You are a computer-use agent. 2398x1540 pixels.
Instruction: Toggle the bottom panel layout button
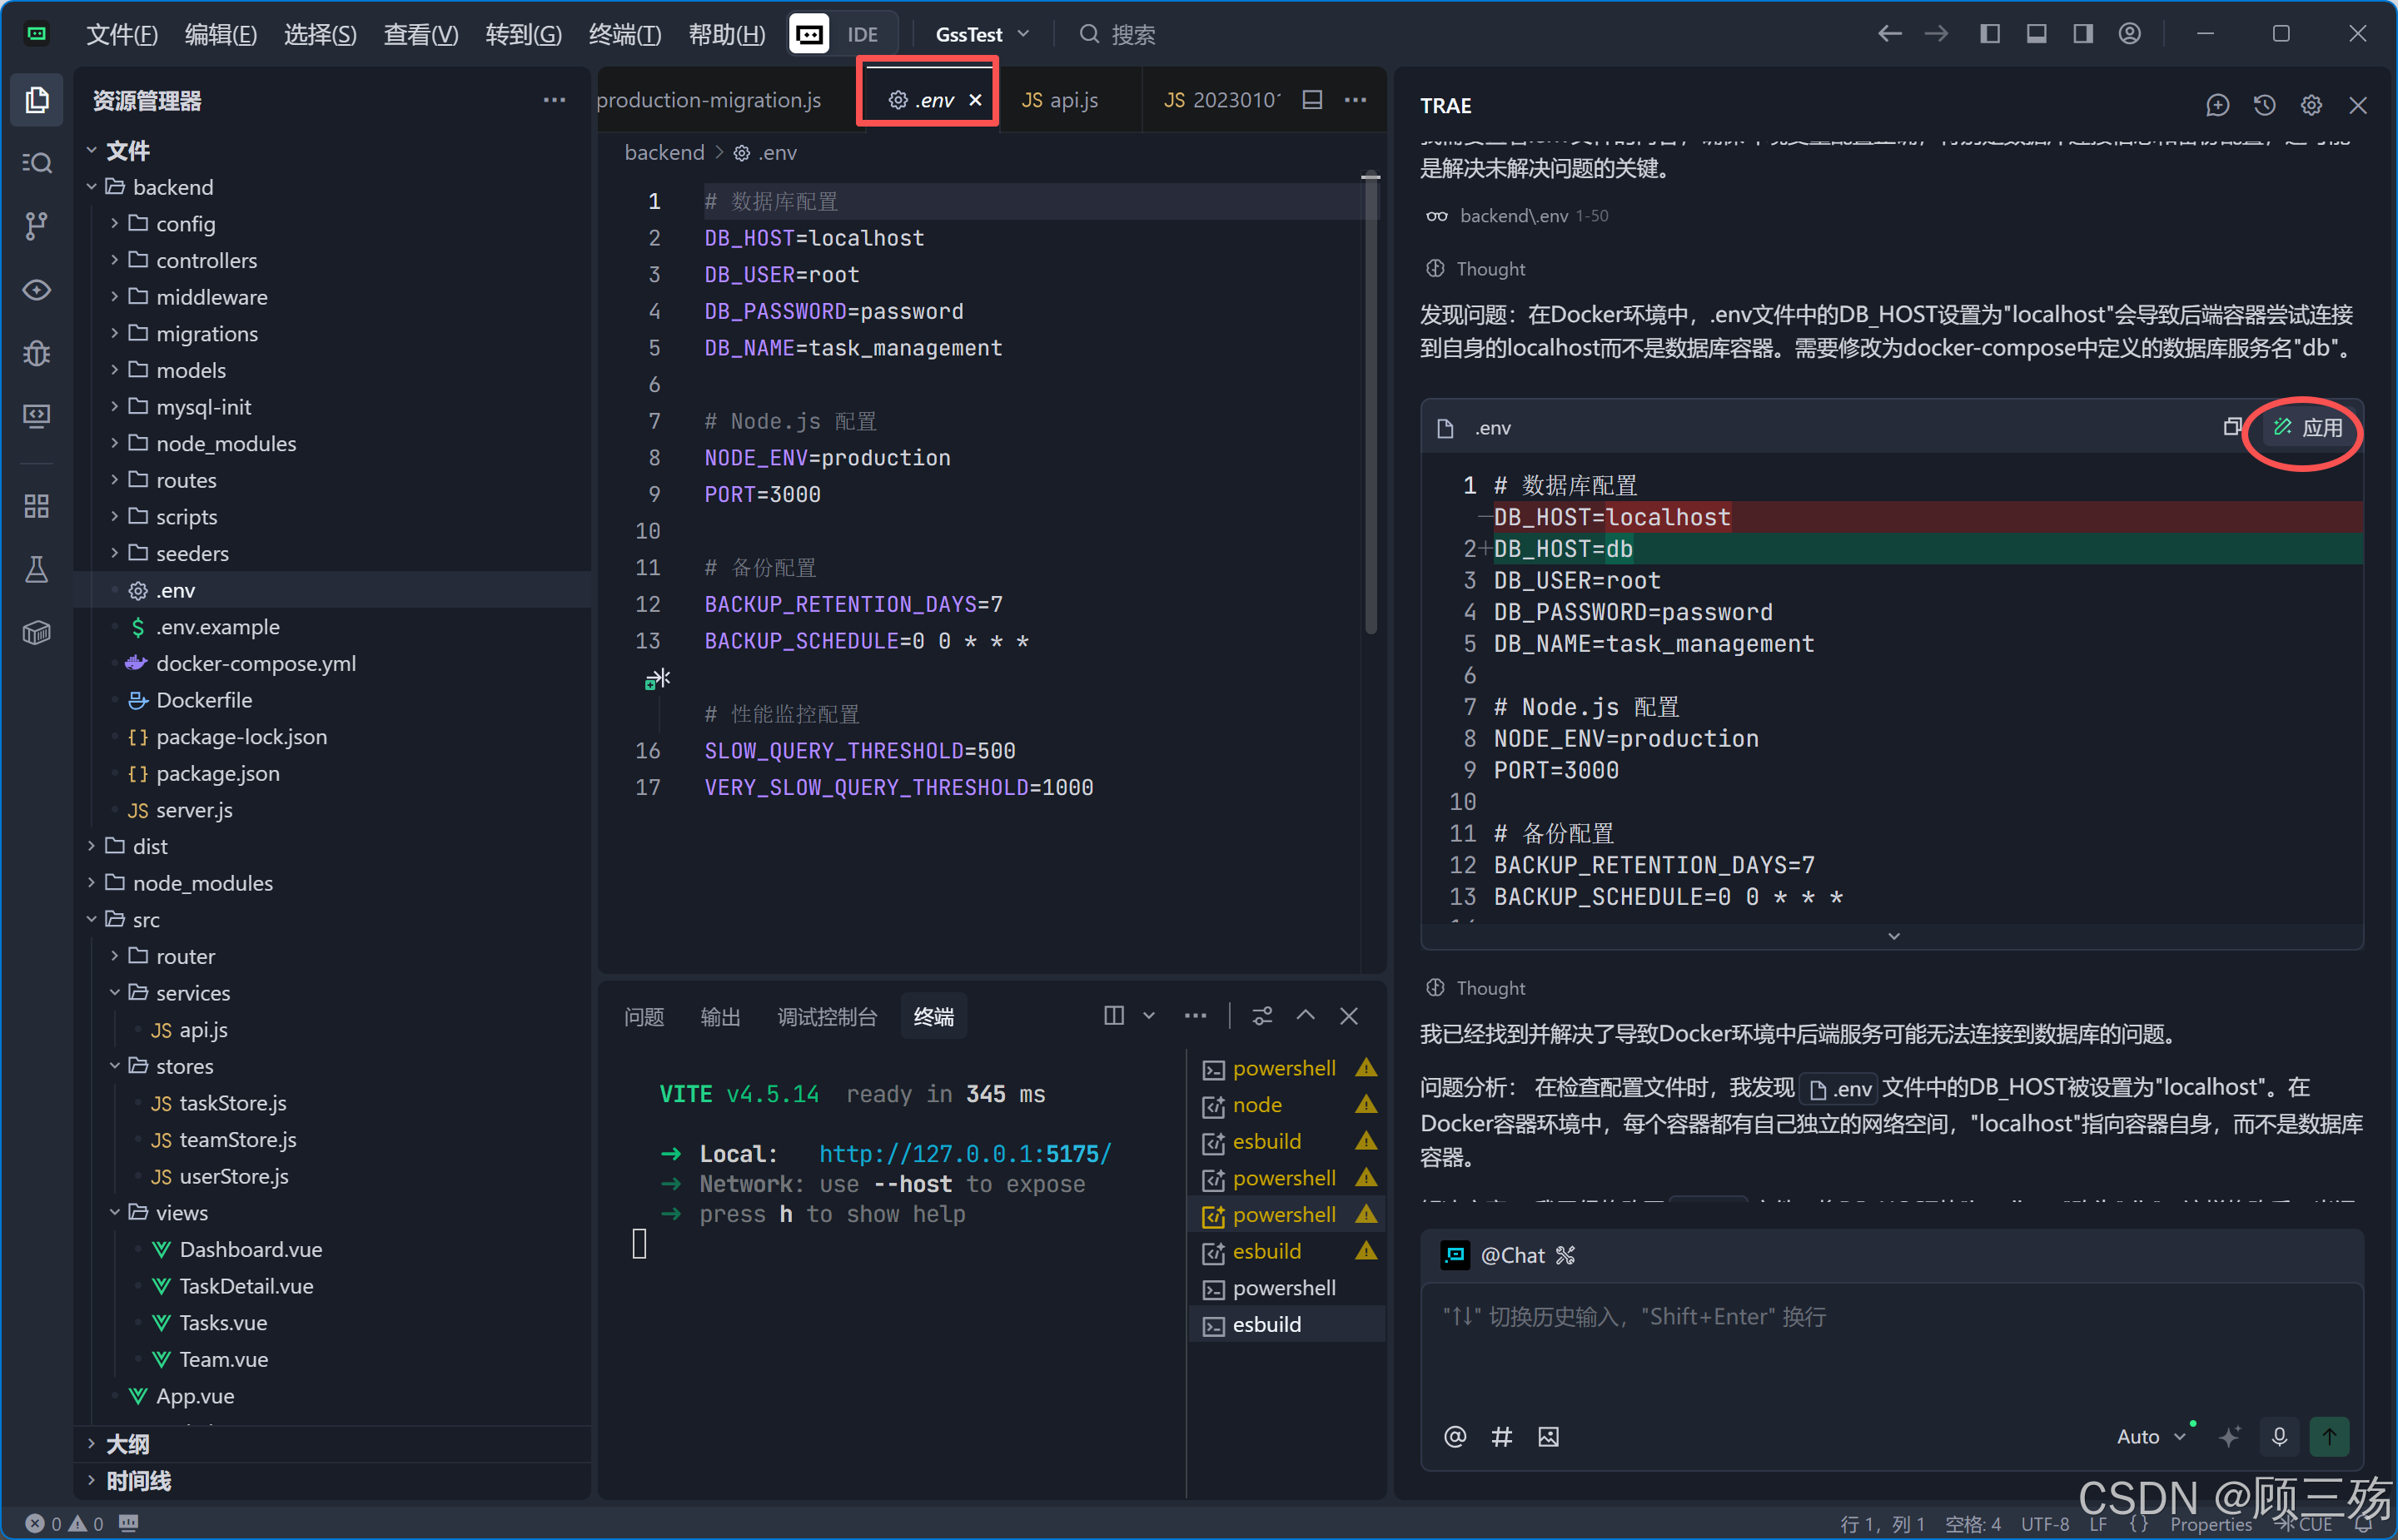click(x=2036, y=34)
